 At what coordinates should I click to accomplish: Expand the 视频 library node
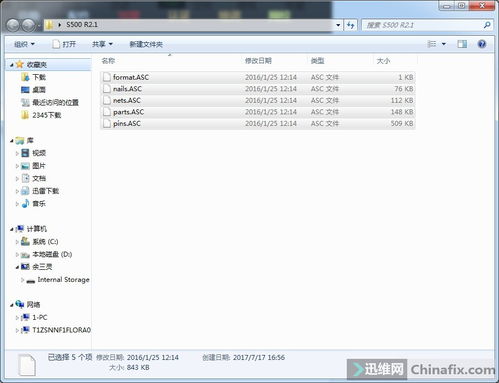coord(17,153)
